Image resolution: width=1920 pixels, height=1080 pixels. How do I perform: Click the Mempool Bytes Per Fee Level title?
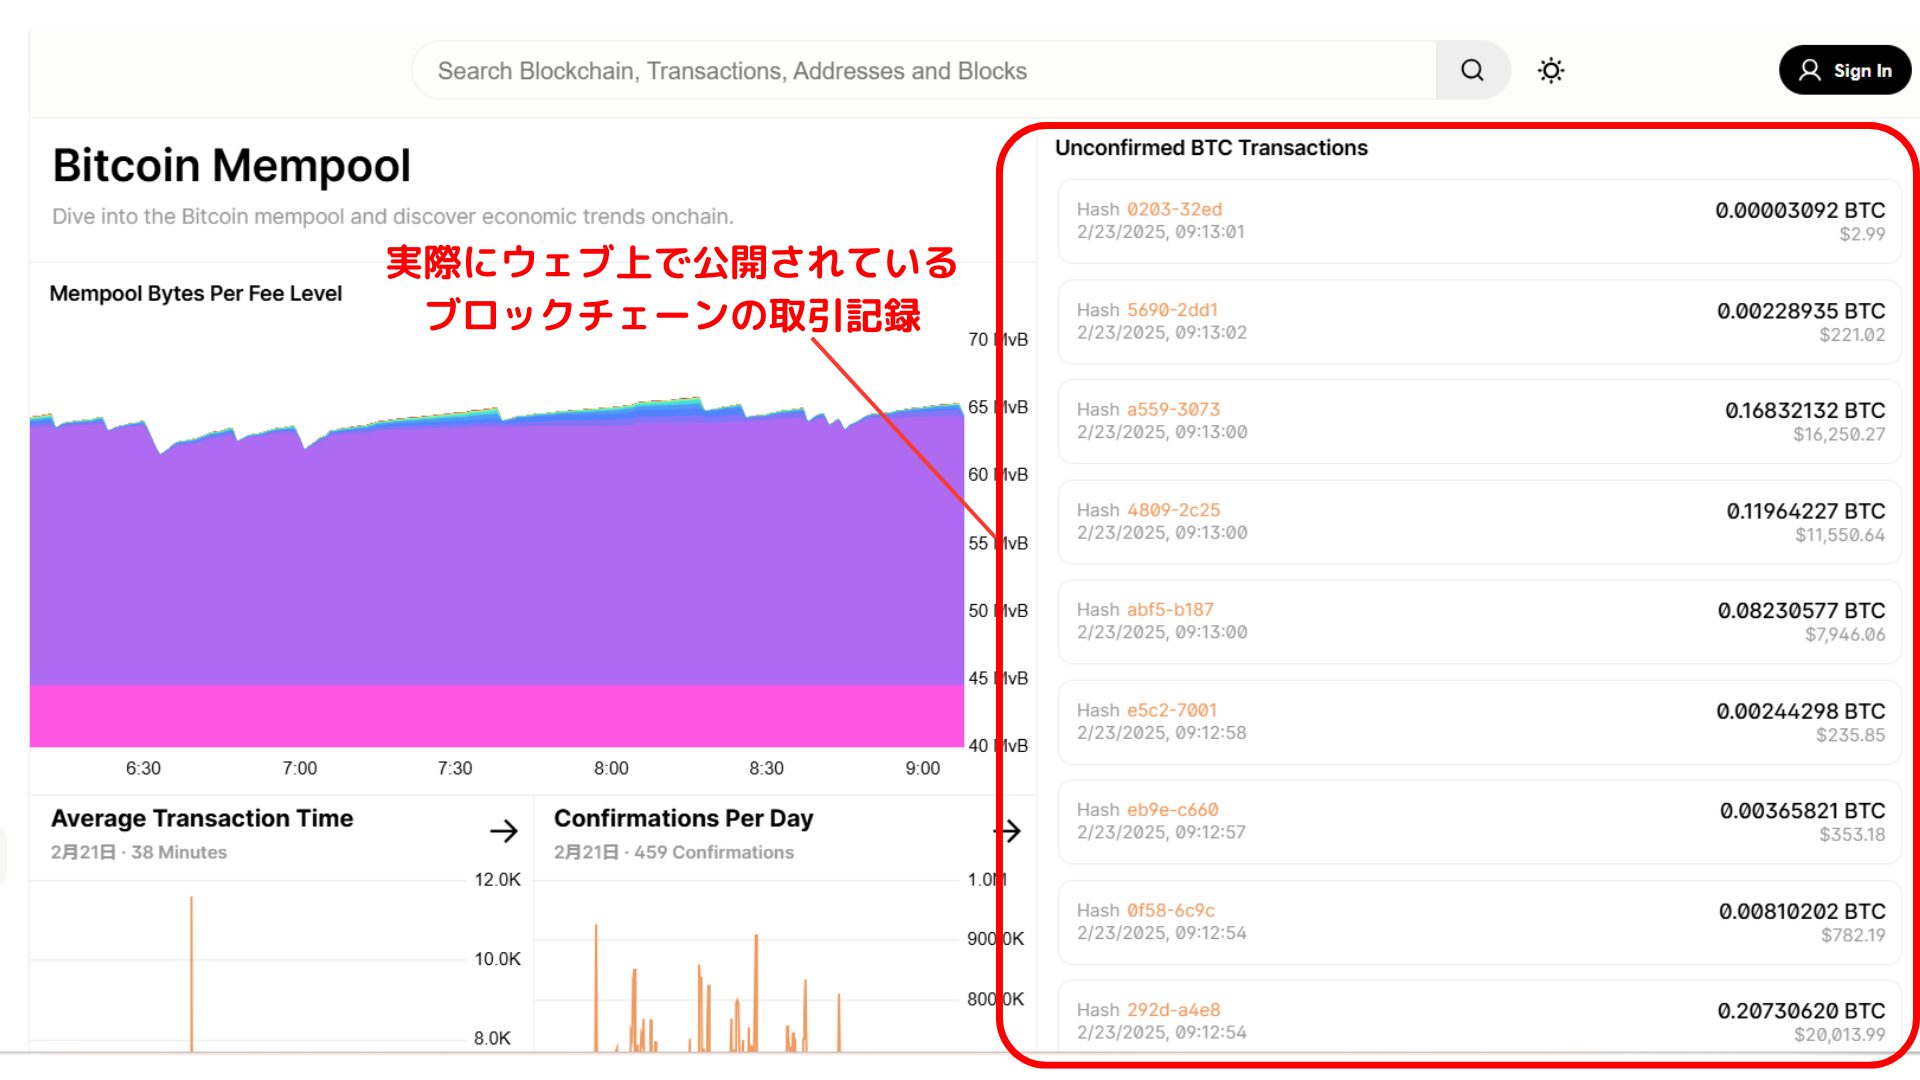(196, 293)
